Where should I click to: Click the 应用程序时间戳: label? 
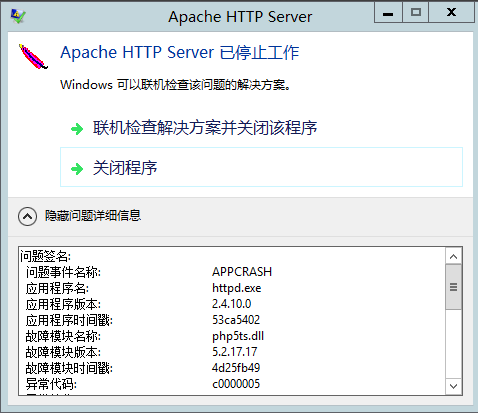(x=69, y=320)
